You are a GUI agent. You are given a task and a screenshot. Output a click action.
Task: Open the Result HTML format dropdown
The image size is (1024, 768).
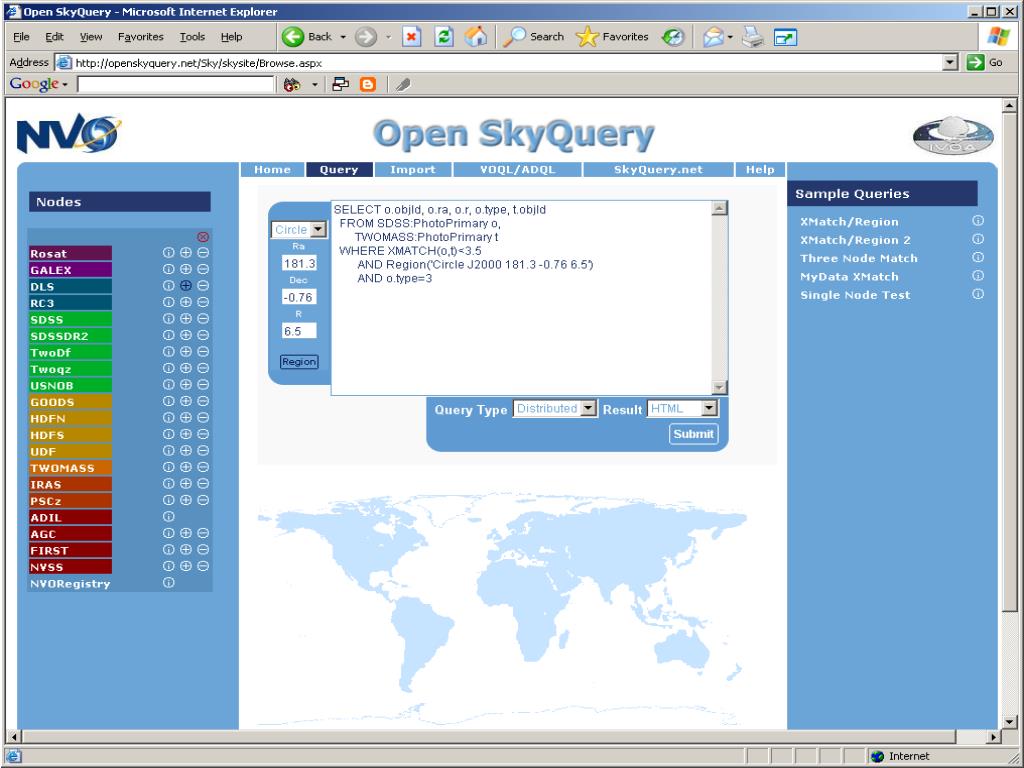[x=709, y=408]
